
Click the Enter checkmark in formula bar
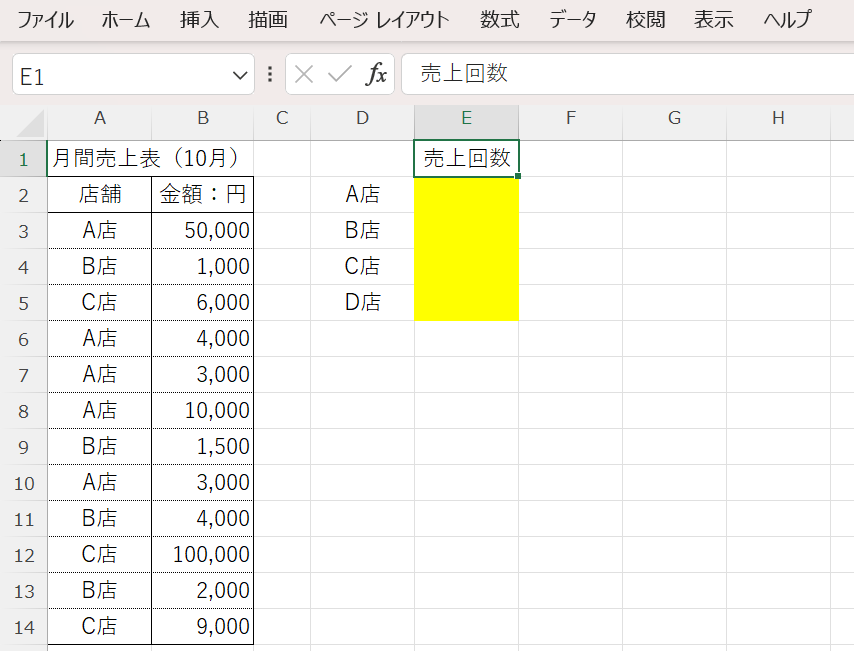[x=340, y=75]
